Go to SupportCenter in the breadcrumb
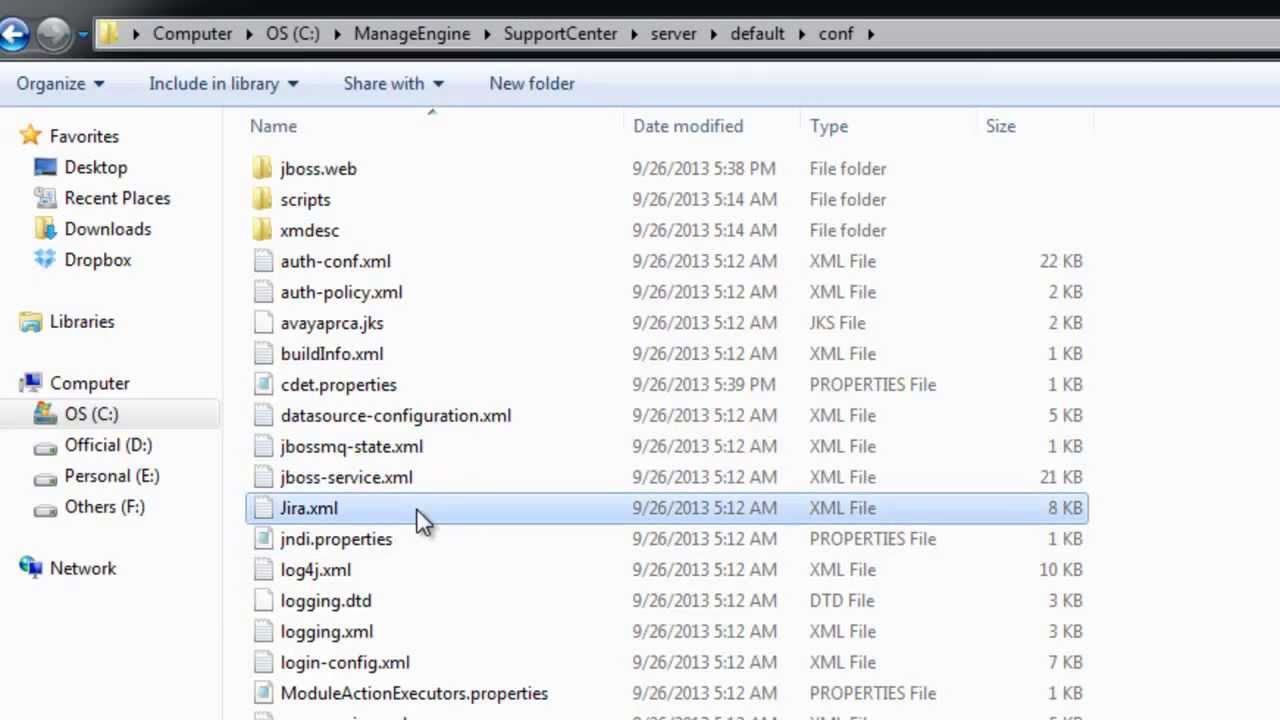Viewport: 1280px width, 720px height. (560, 34)
